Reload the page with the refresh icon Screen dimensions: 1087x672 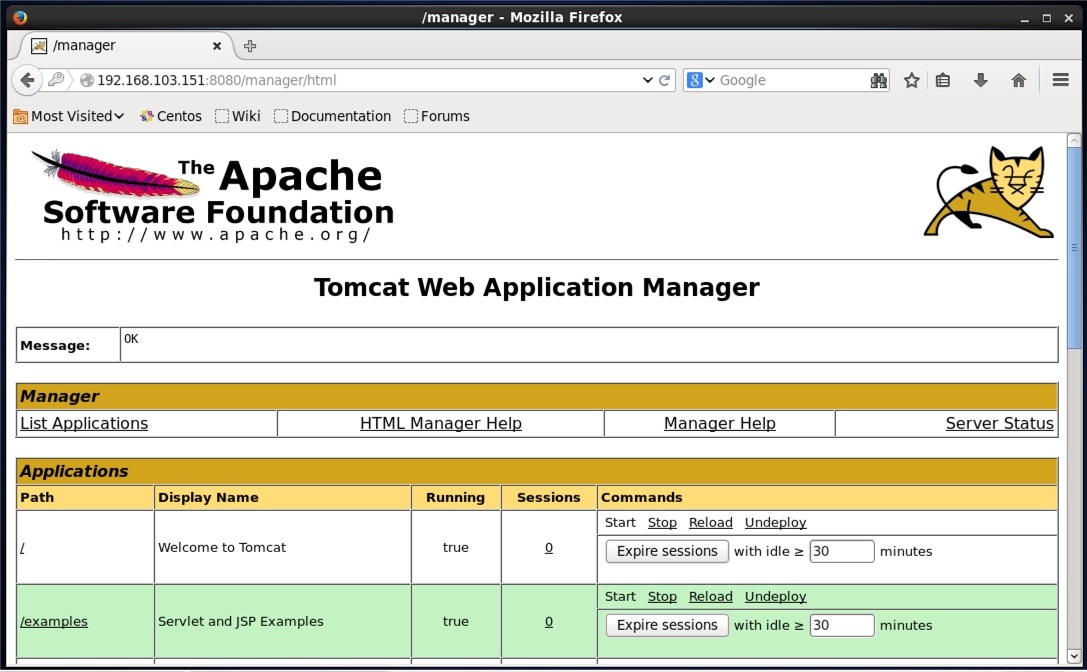click(664, 80)
